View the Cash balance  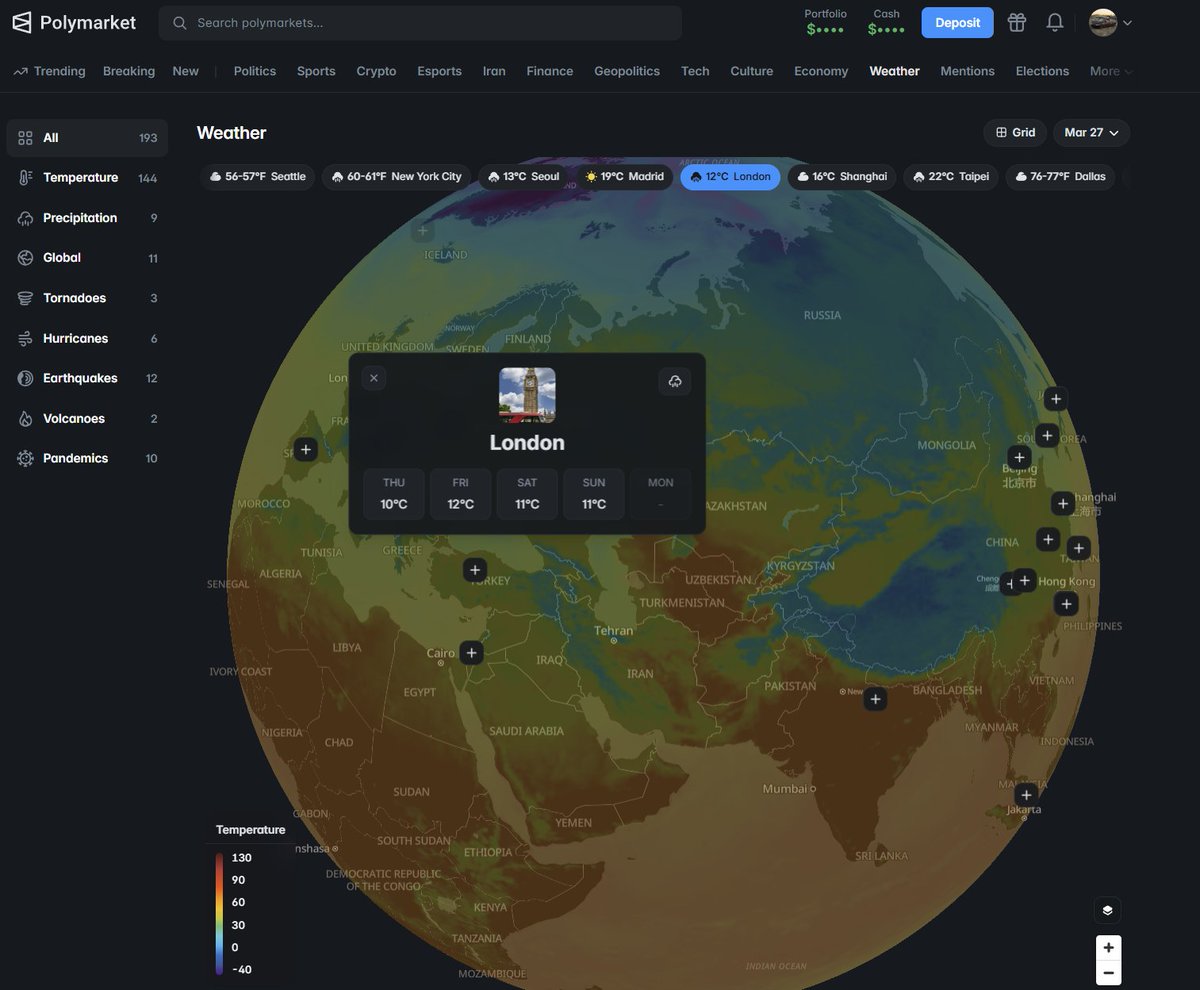click(x=886, y=22)
